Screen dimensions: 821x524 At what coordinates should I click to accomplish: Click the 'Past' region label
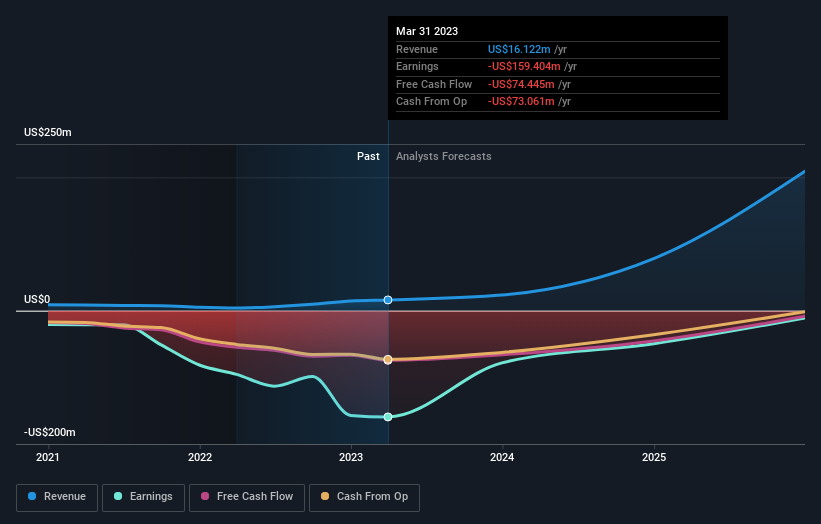click(x=368, y=157)
